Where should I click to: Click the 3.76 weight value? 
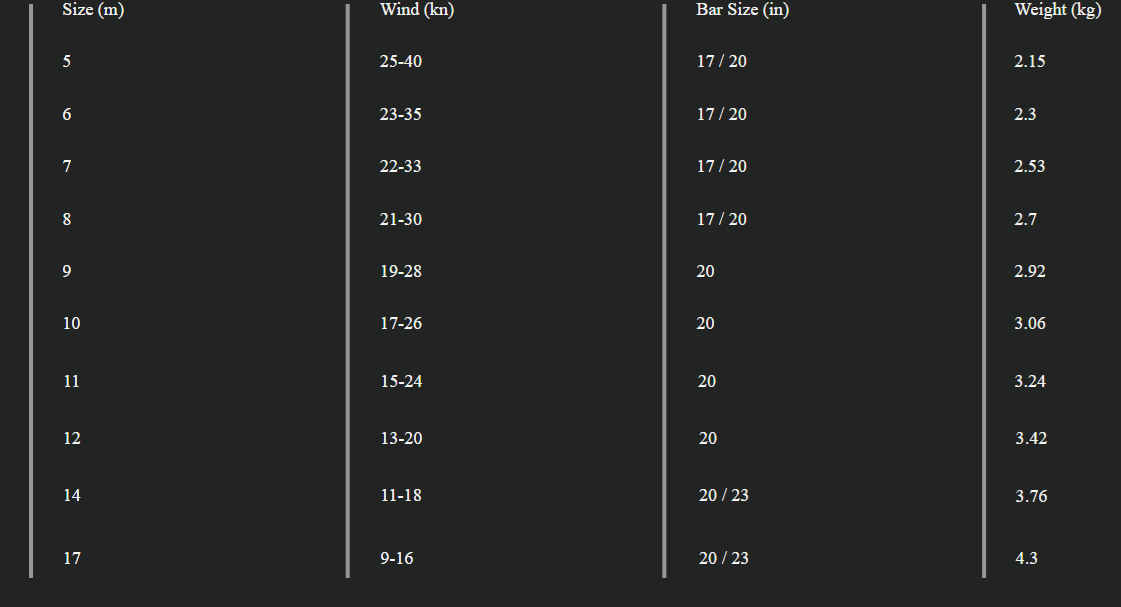pos(1031,496)
